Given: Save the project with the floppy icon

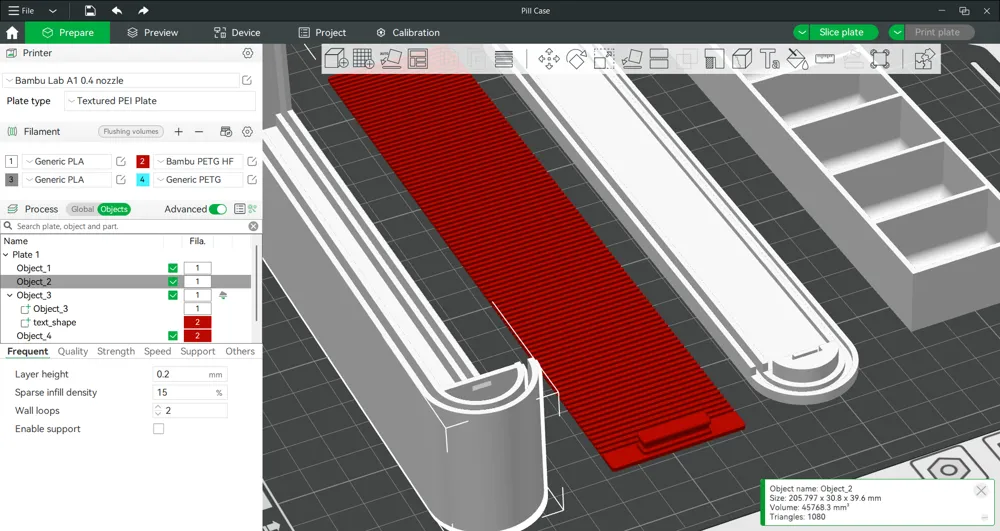Looking at the screenshot, I should pos(91,10).
